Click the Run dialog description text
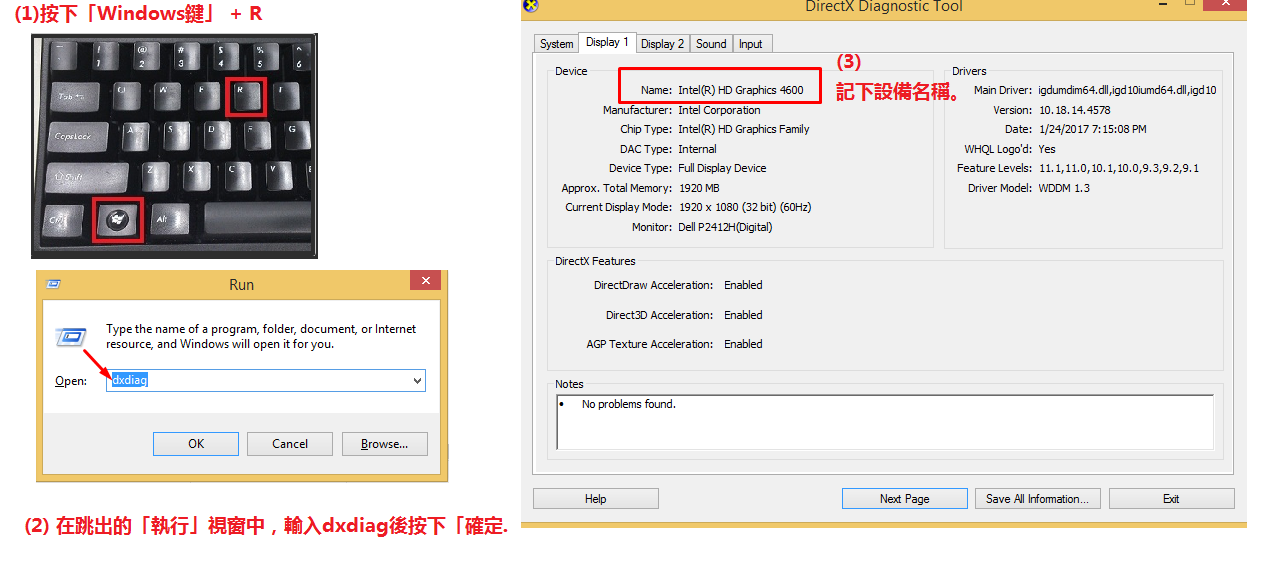Image resolution: width=1285 pixels, height=569 pixels. pyautogui.click(x=261, y=336)
